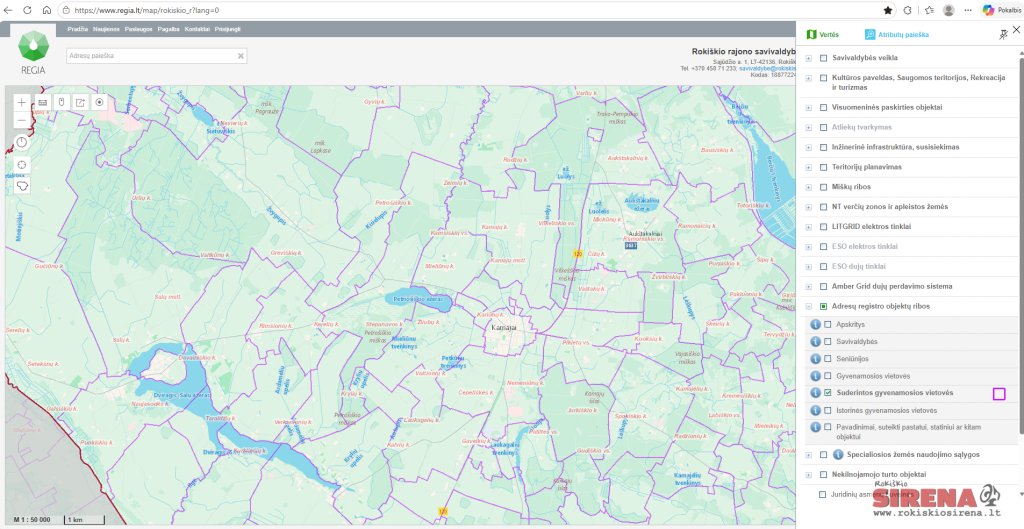Open the Pradžia menu item
This screenshot has width=1024, height=529.
pyautogui.click(x=78, y=29)
